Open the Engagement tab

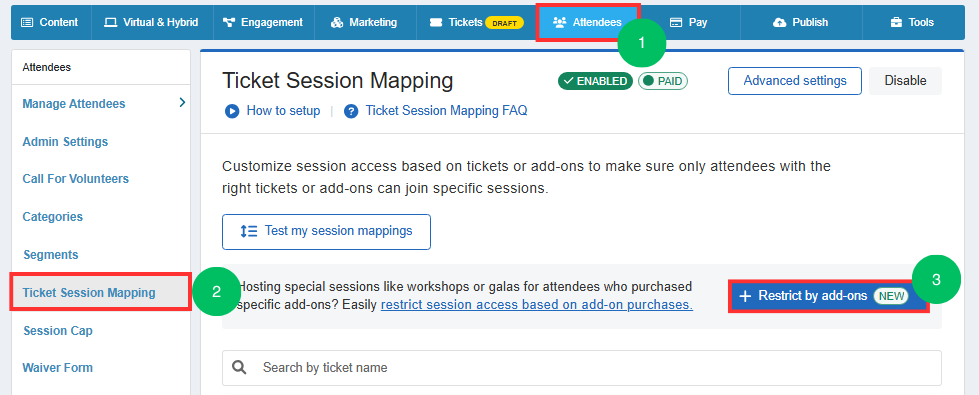pyautogui.click(x=263, y=22)
